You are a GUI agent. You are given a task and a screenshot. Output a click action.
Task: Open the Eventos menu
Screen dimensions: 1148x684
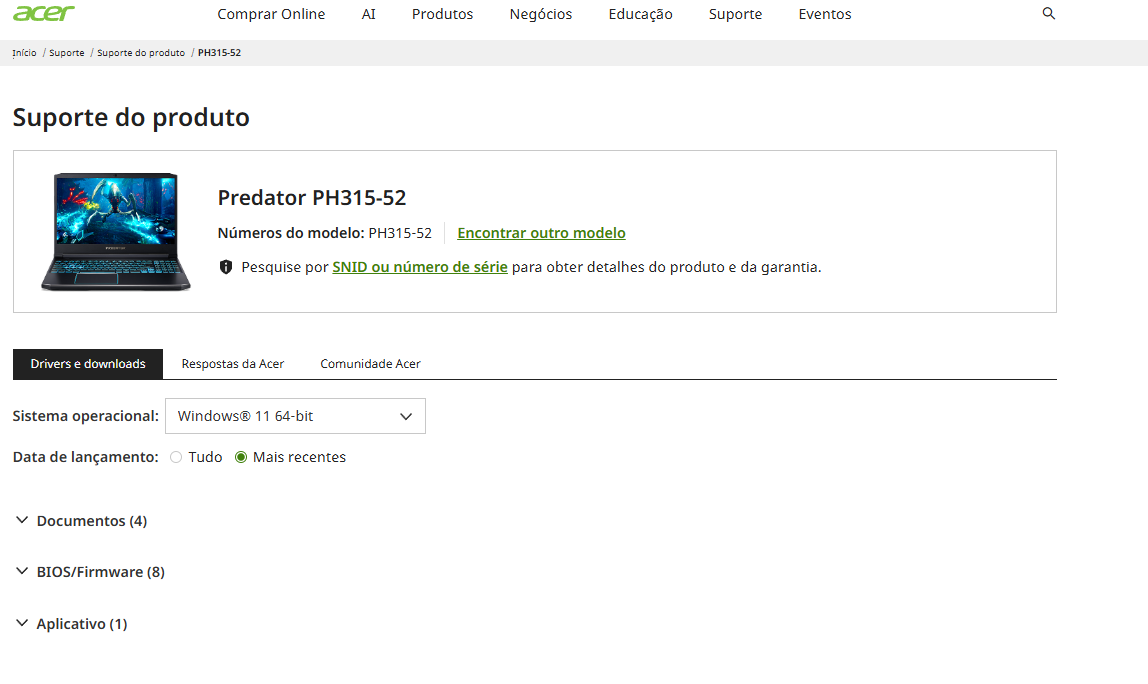pyautogui.click(x=824, y=14)
